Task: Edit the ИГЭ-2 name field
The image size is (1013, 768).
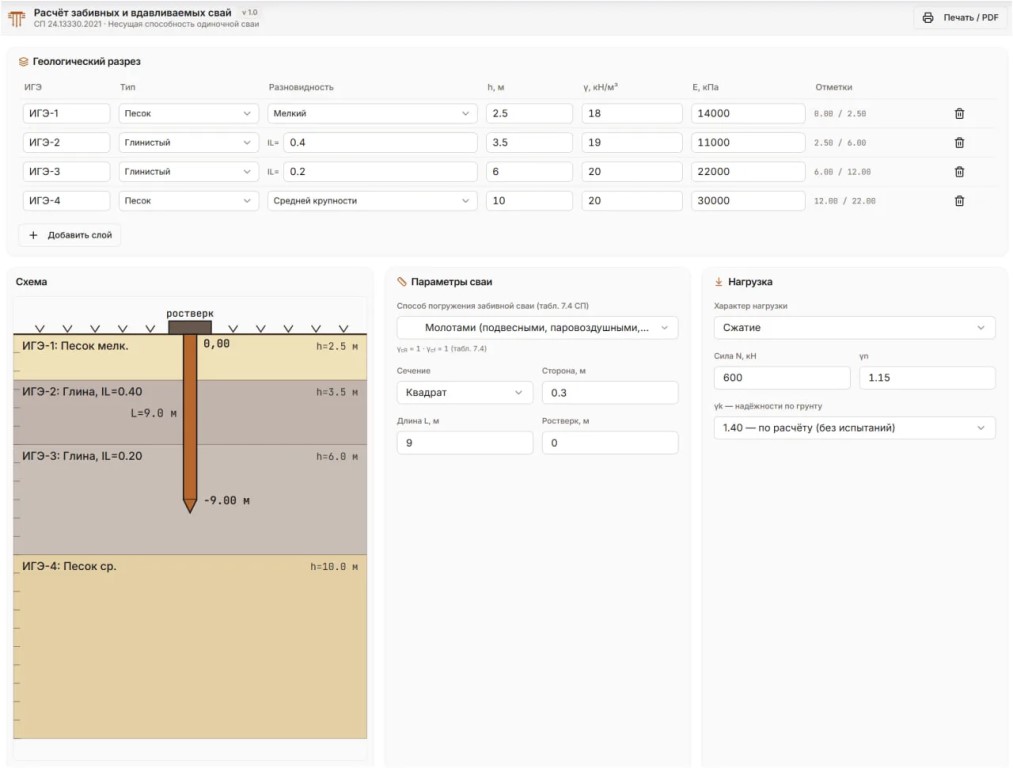Action: (x=67, y=142)
